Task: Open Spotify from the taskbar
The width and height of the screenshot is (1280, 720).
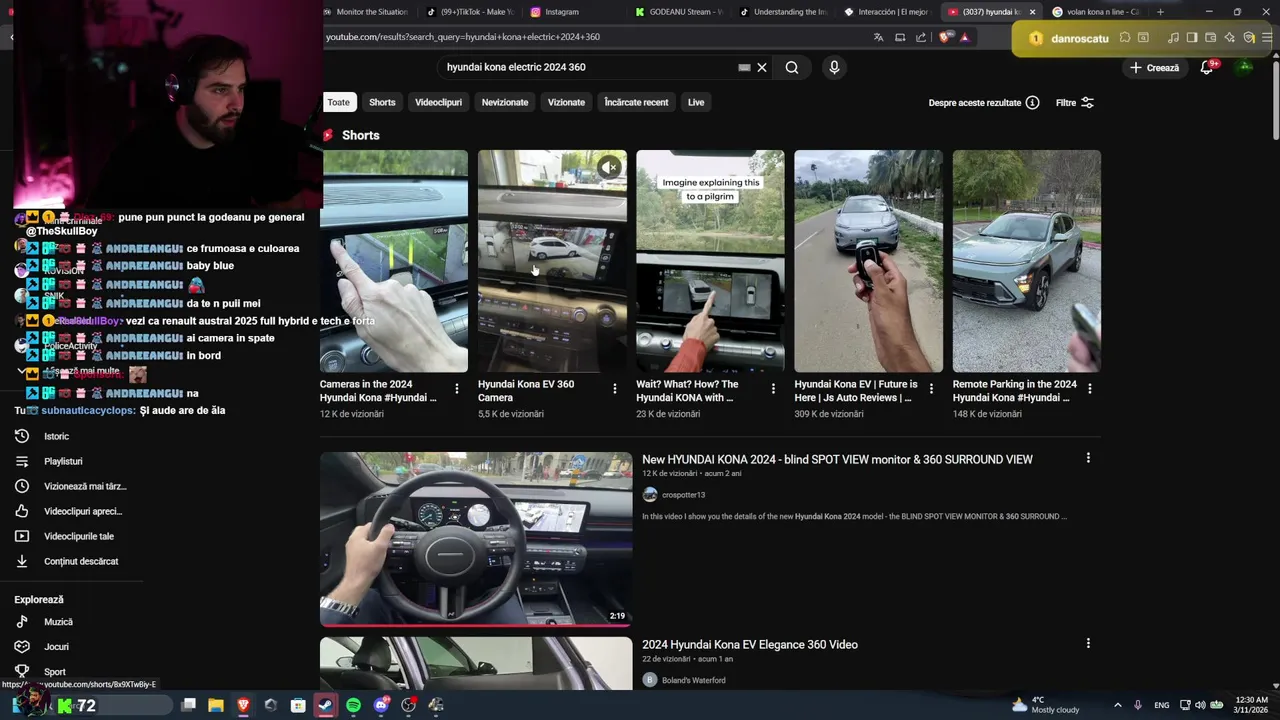Action: [x=353, y=705]
